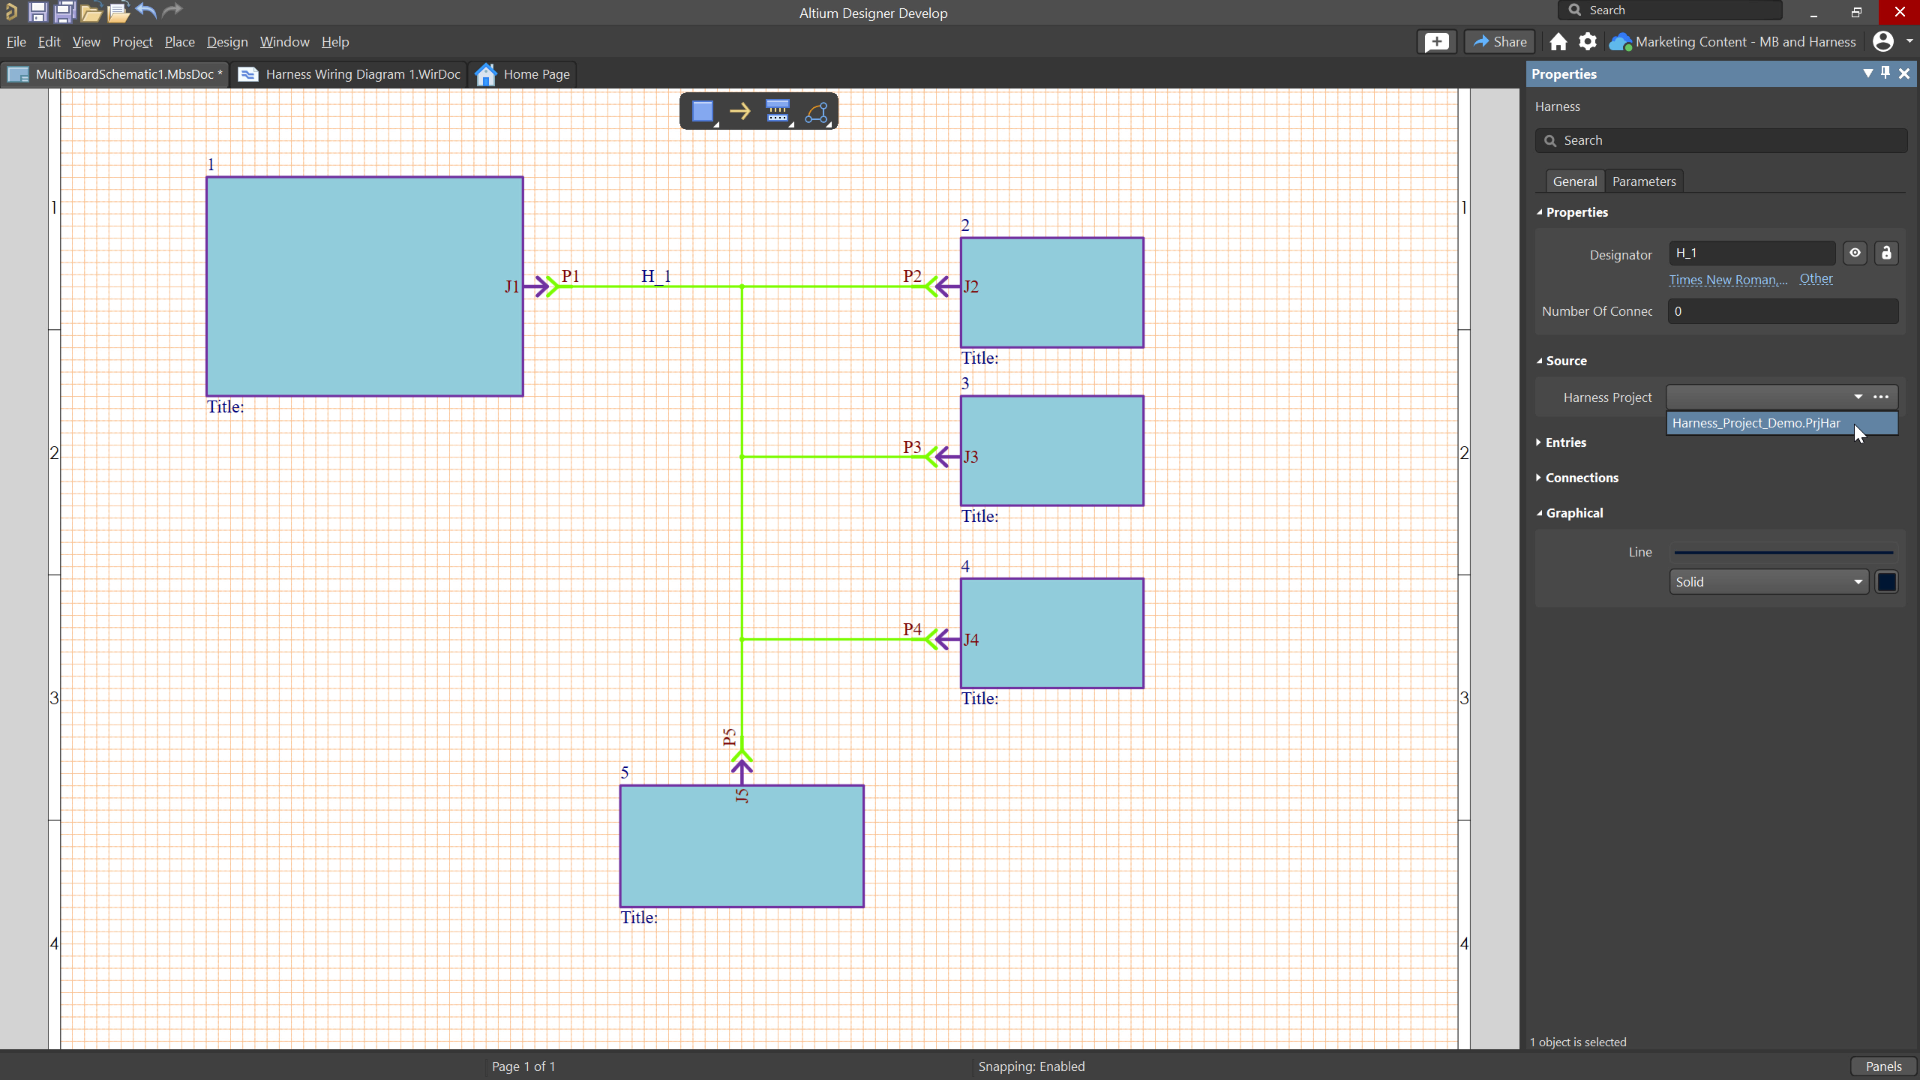This screenshot has height=1080, width=1920.
Task: Collapse the Graphical section
Action: point(1573,513)
